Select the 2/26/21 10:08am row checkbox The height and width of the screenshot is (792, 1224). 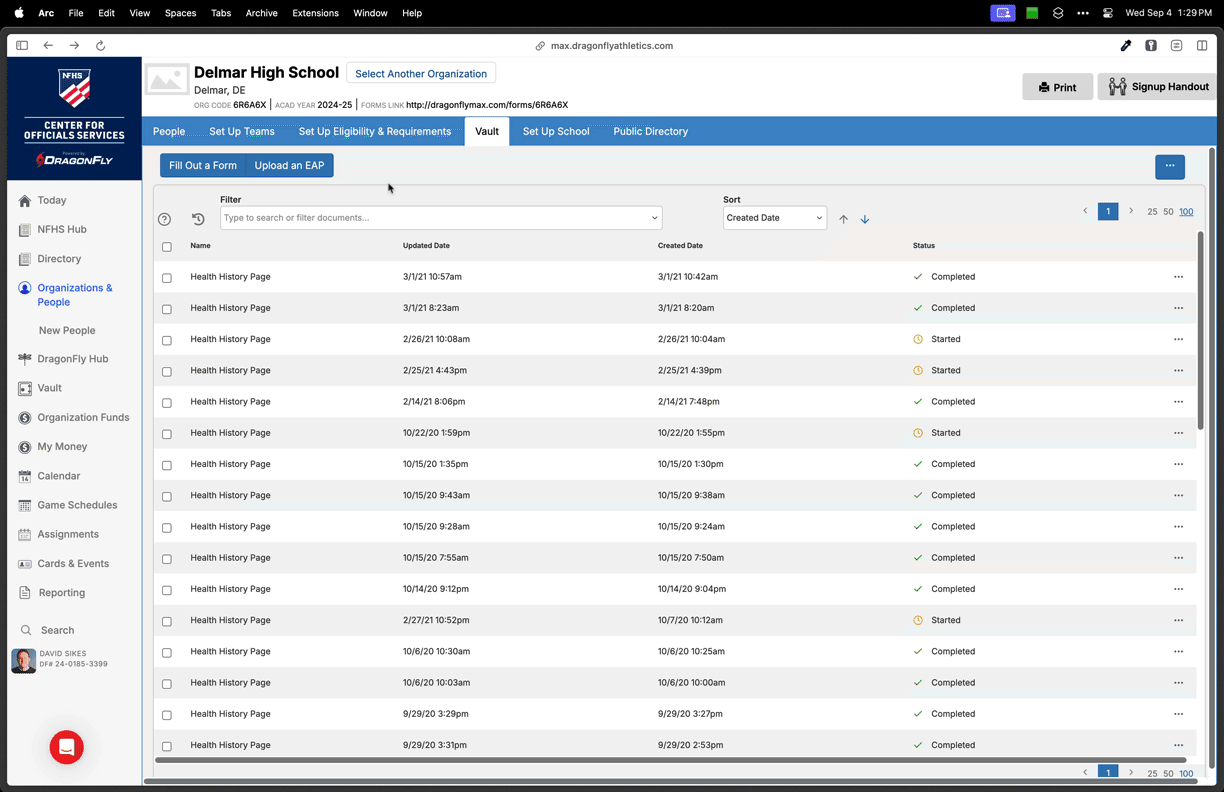[167, 340]
